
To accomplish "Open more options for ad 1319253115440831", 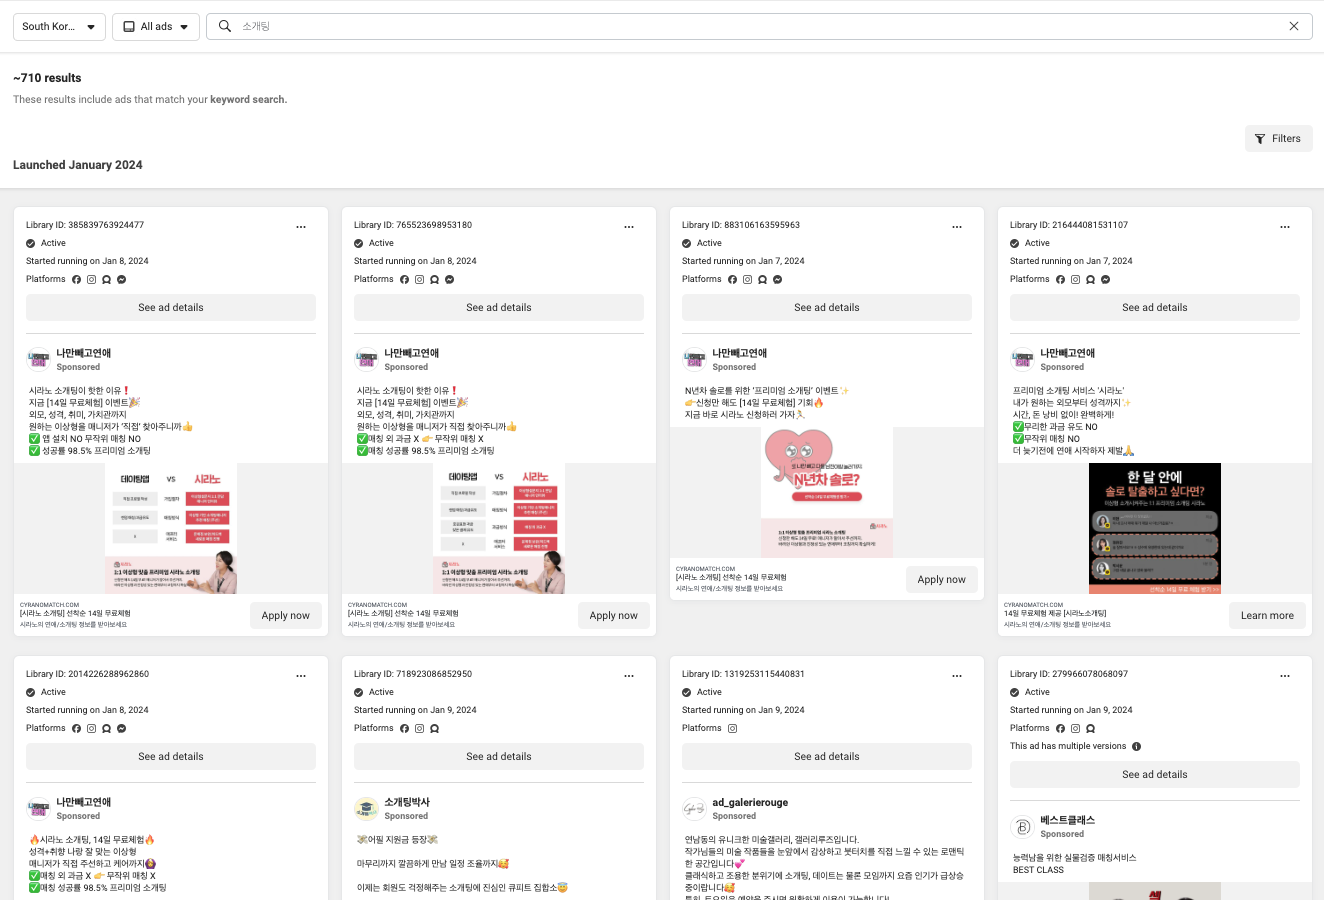I will [x=957, y=676].
